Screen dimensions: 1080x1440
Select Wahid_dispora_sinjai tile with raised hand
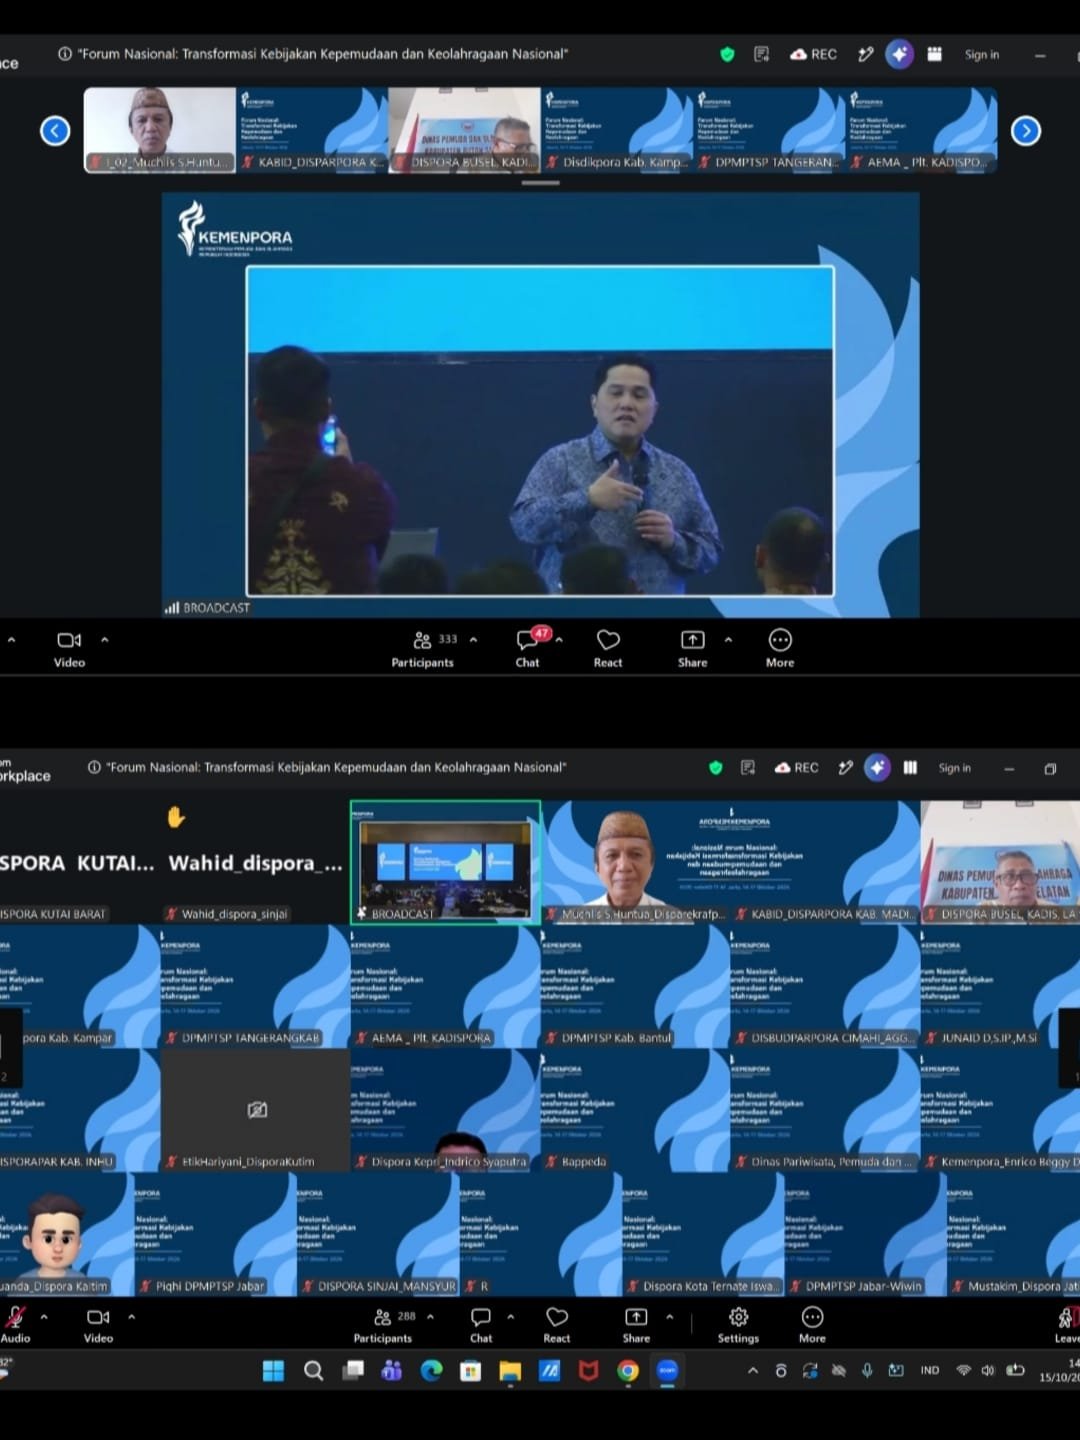pyautogui.click(x=255, y=861)
